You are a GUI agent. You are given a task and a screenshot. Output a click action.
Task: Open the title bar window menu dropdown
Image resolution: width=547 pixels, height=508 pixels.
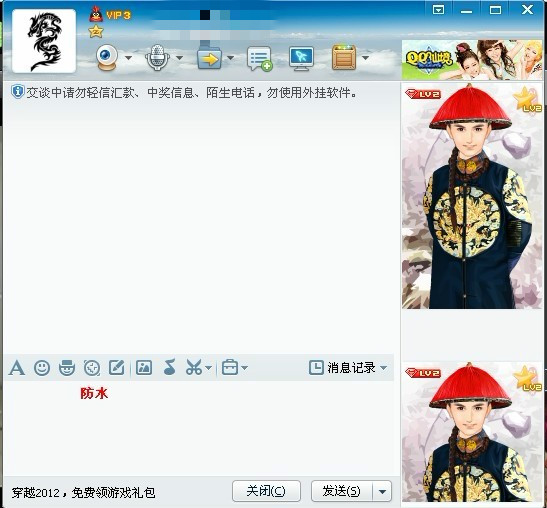point(438,9)
